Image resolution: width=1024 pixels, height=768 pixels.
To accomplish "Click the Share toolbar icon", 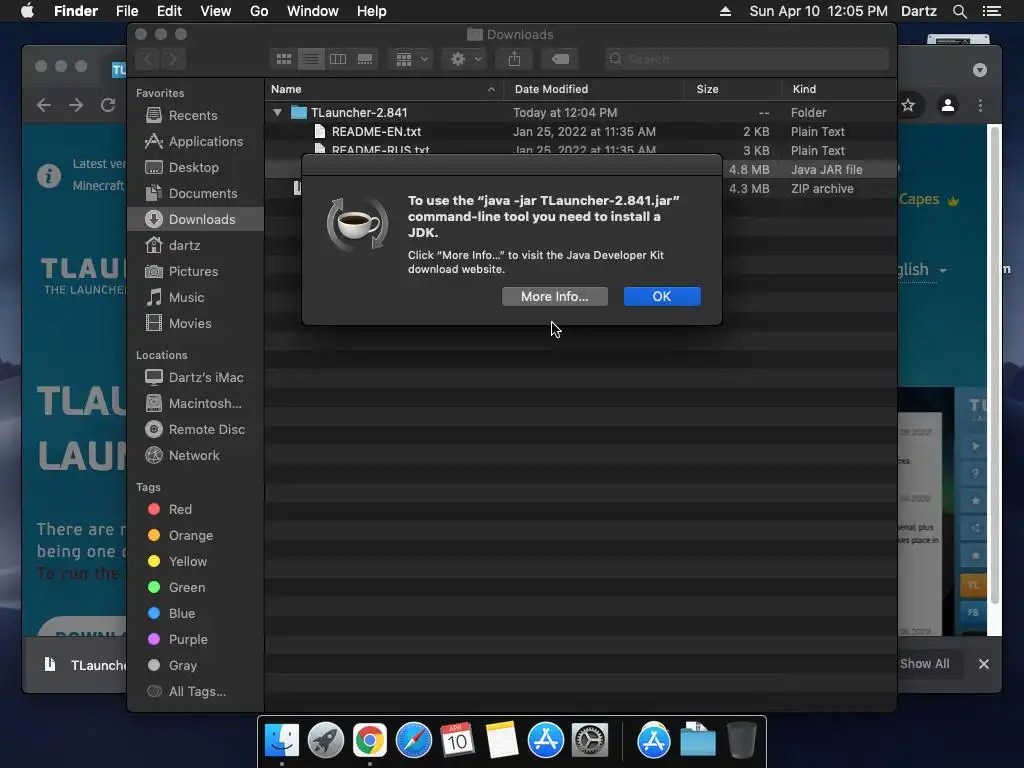I will 515,59.
